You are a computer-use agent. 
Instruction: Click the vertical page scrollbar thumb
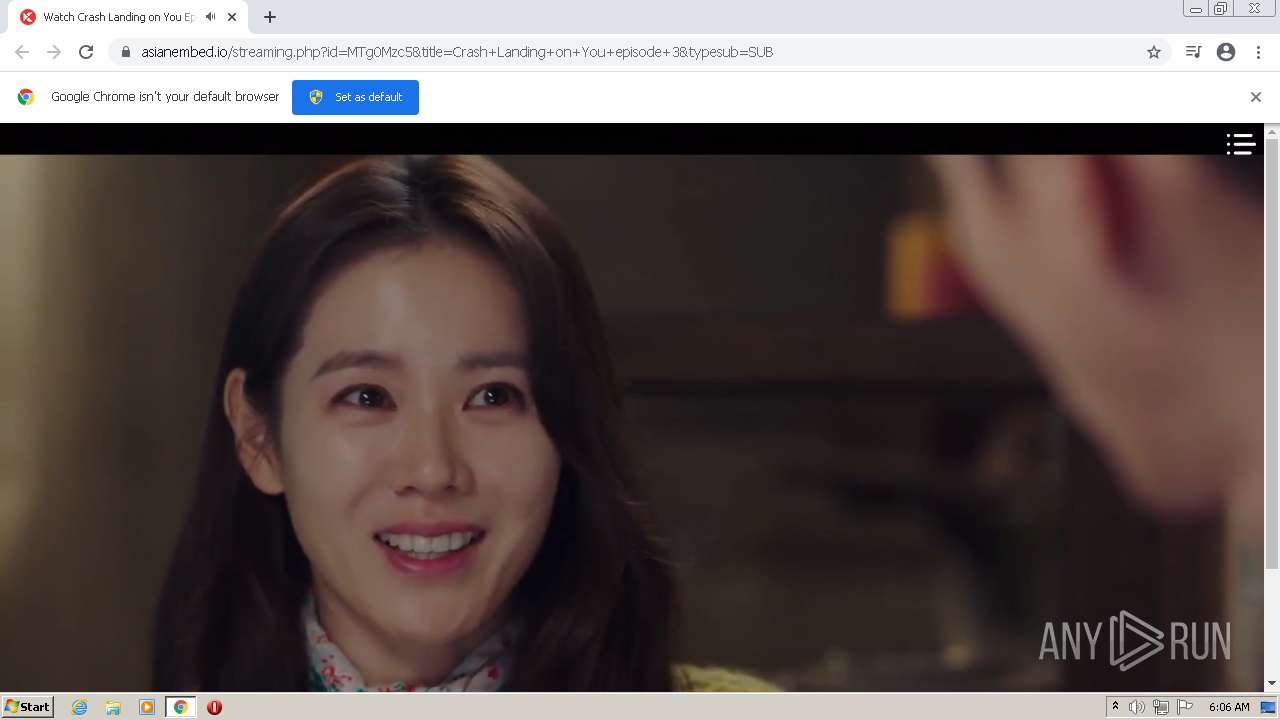point(1272,355)
